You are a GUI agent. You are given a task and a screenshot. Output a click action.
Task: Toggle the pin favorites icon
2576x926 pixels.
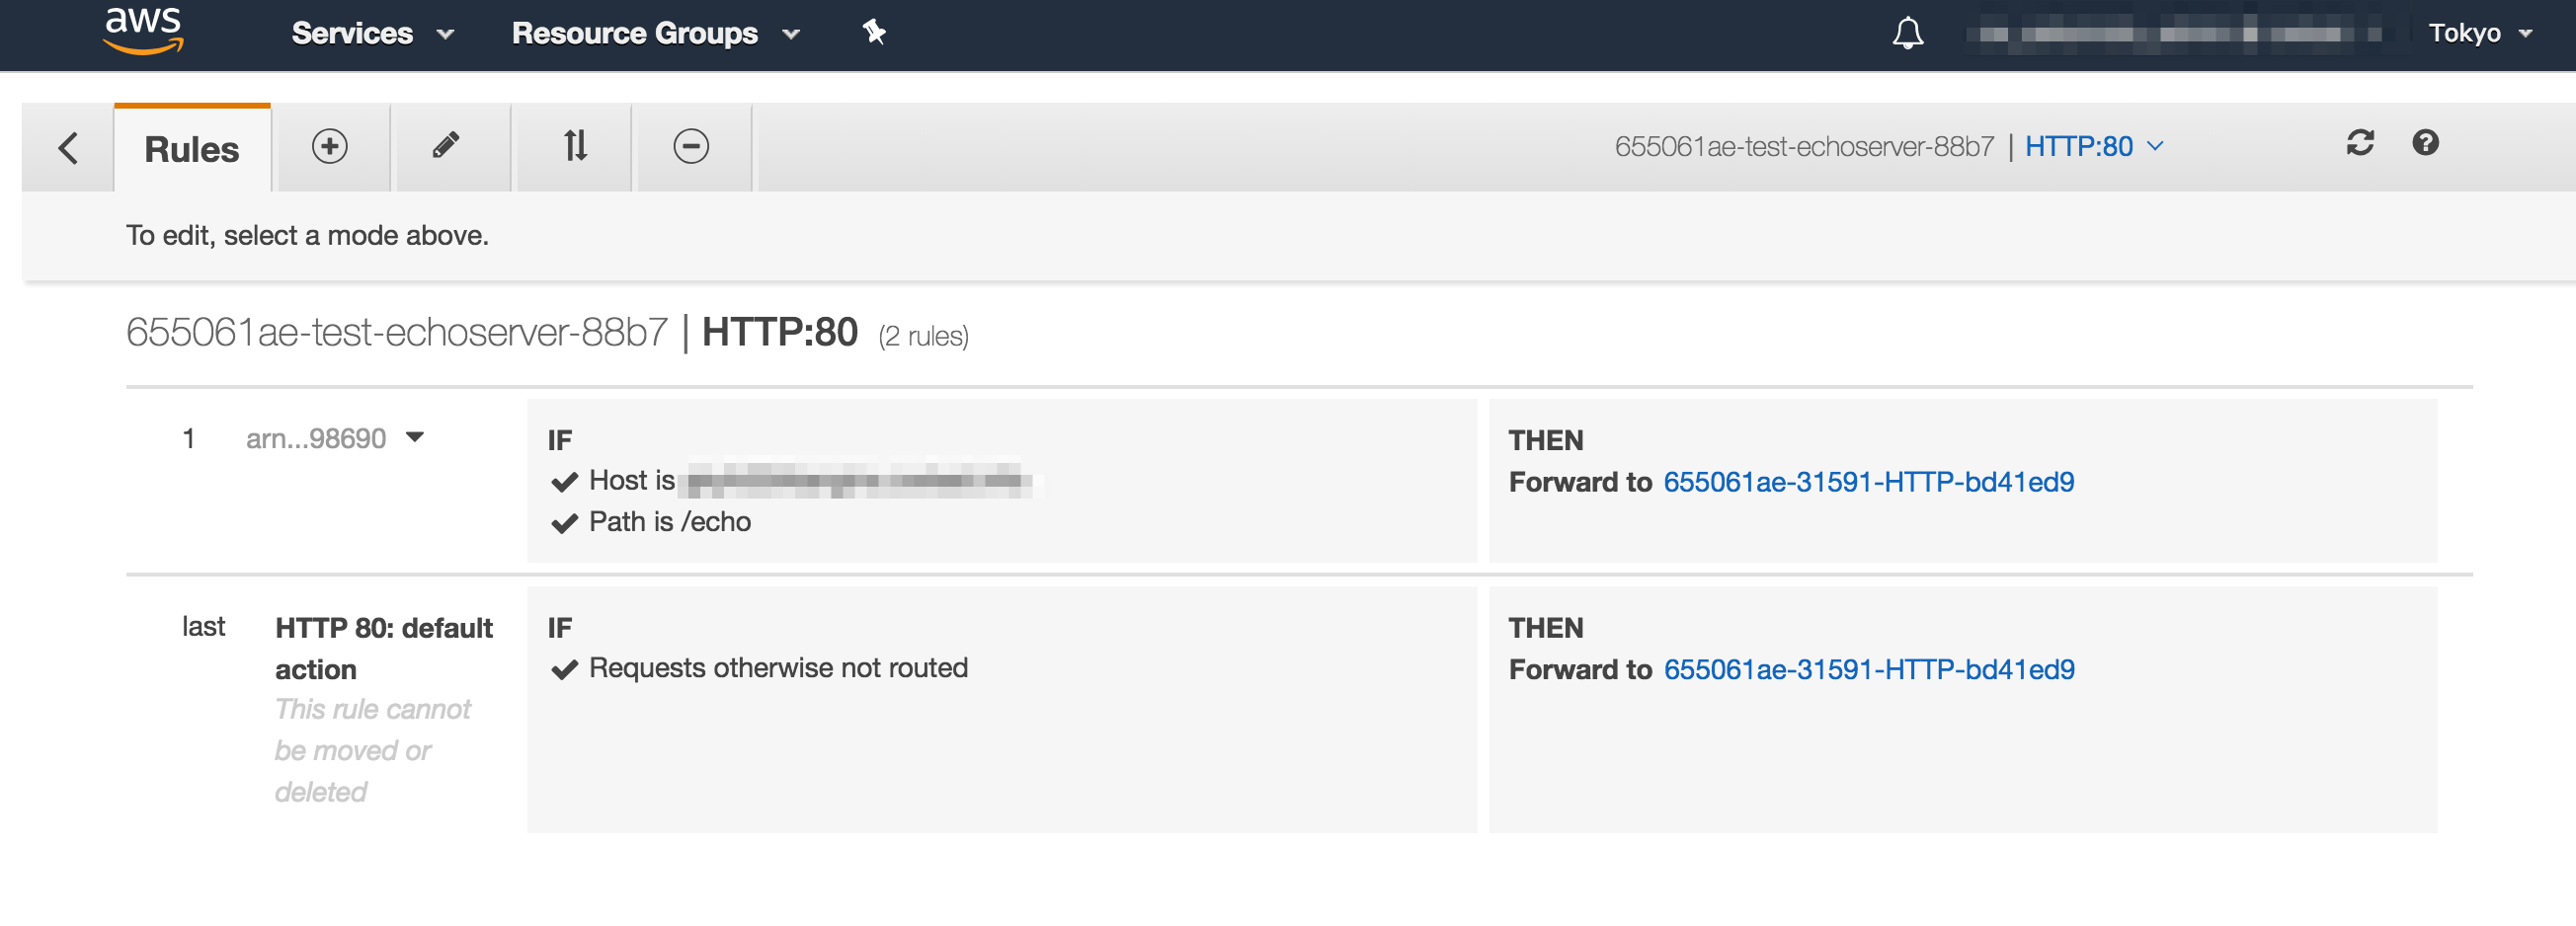coord(872,32)
